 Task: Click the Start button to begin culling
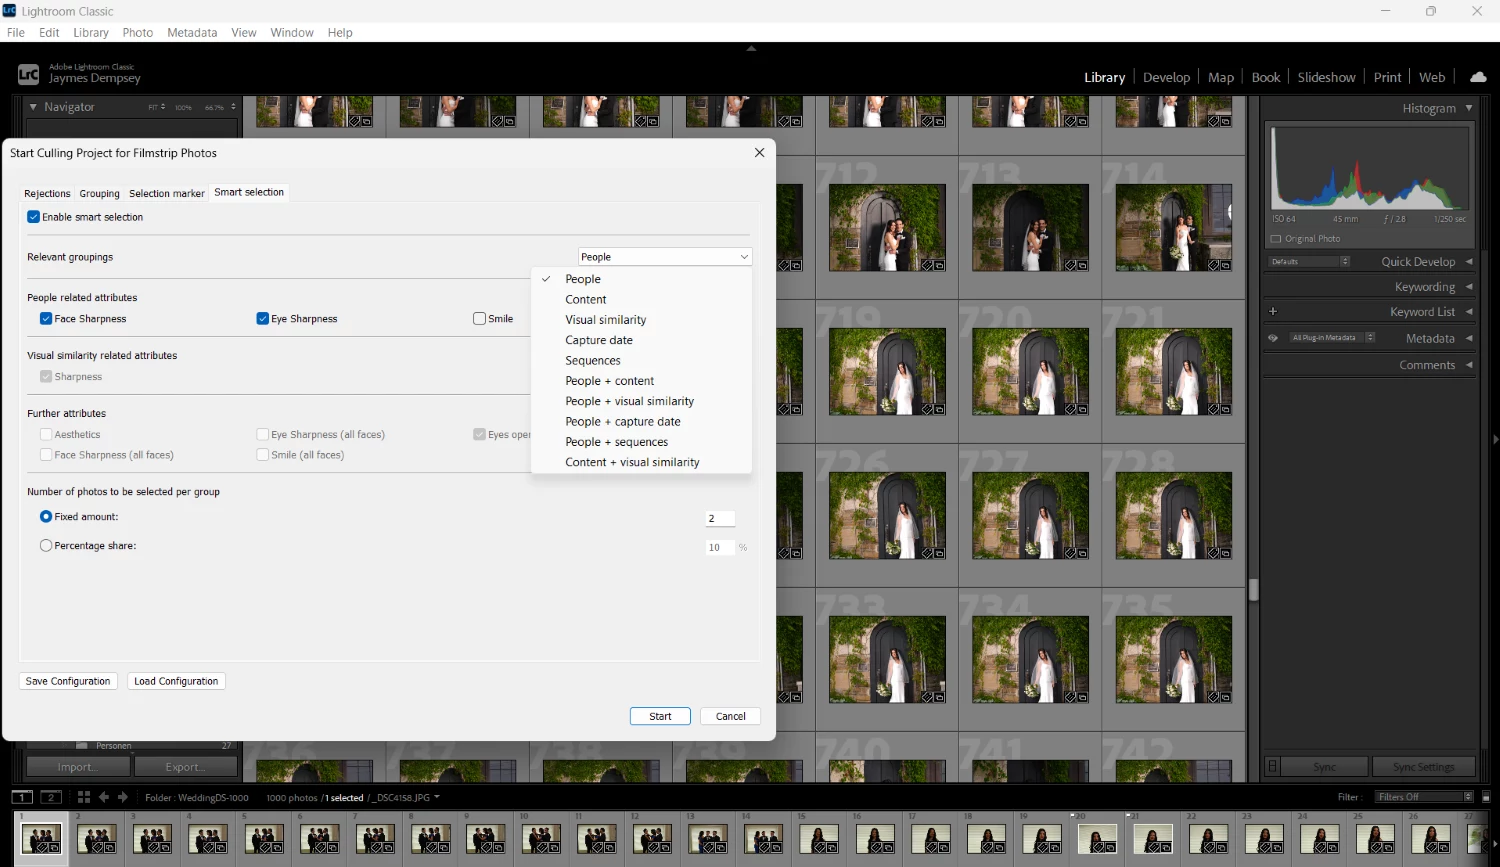pos(659,716)
